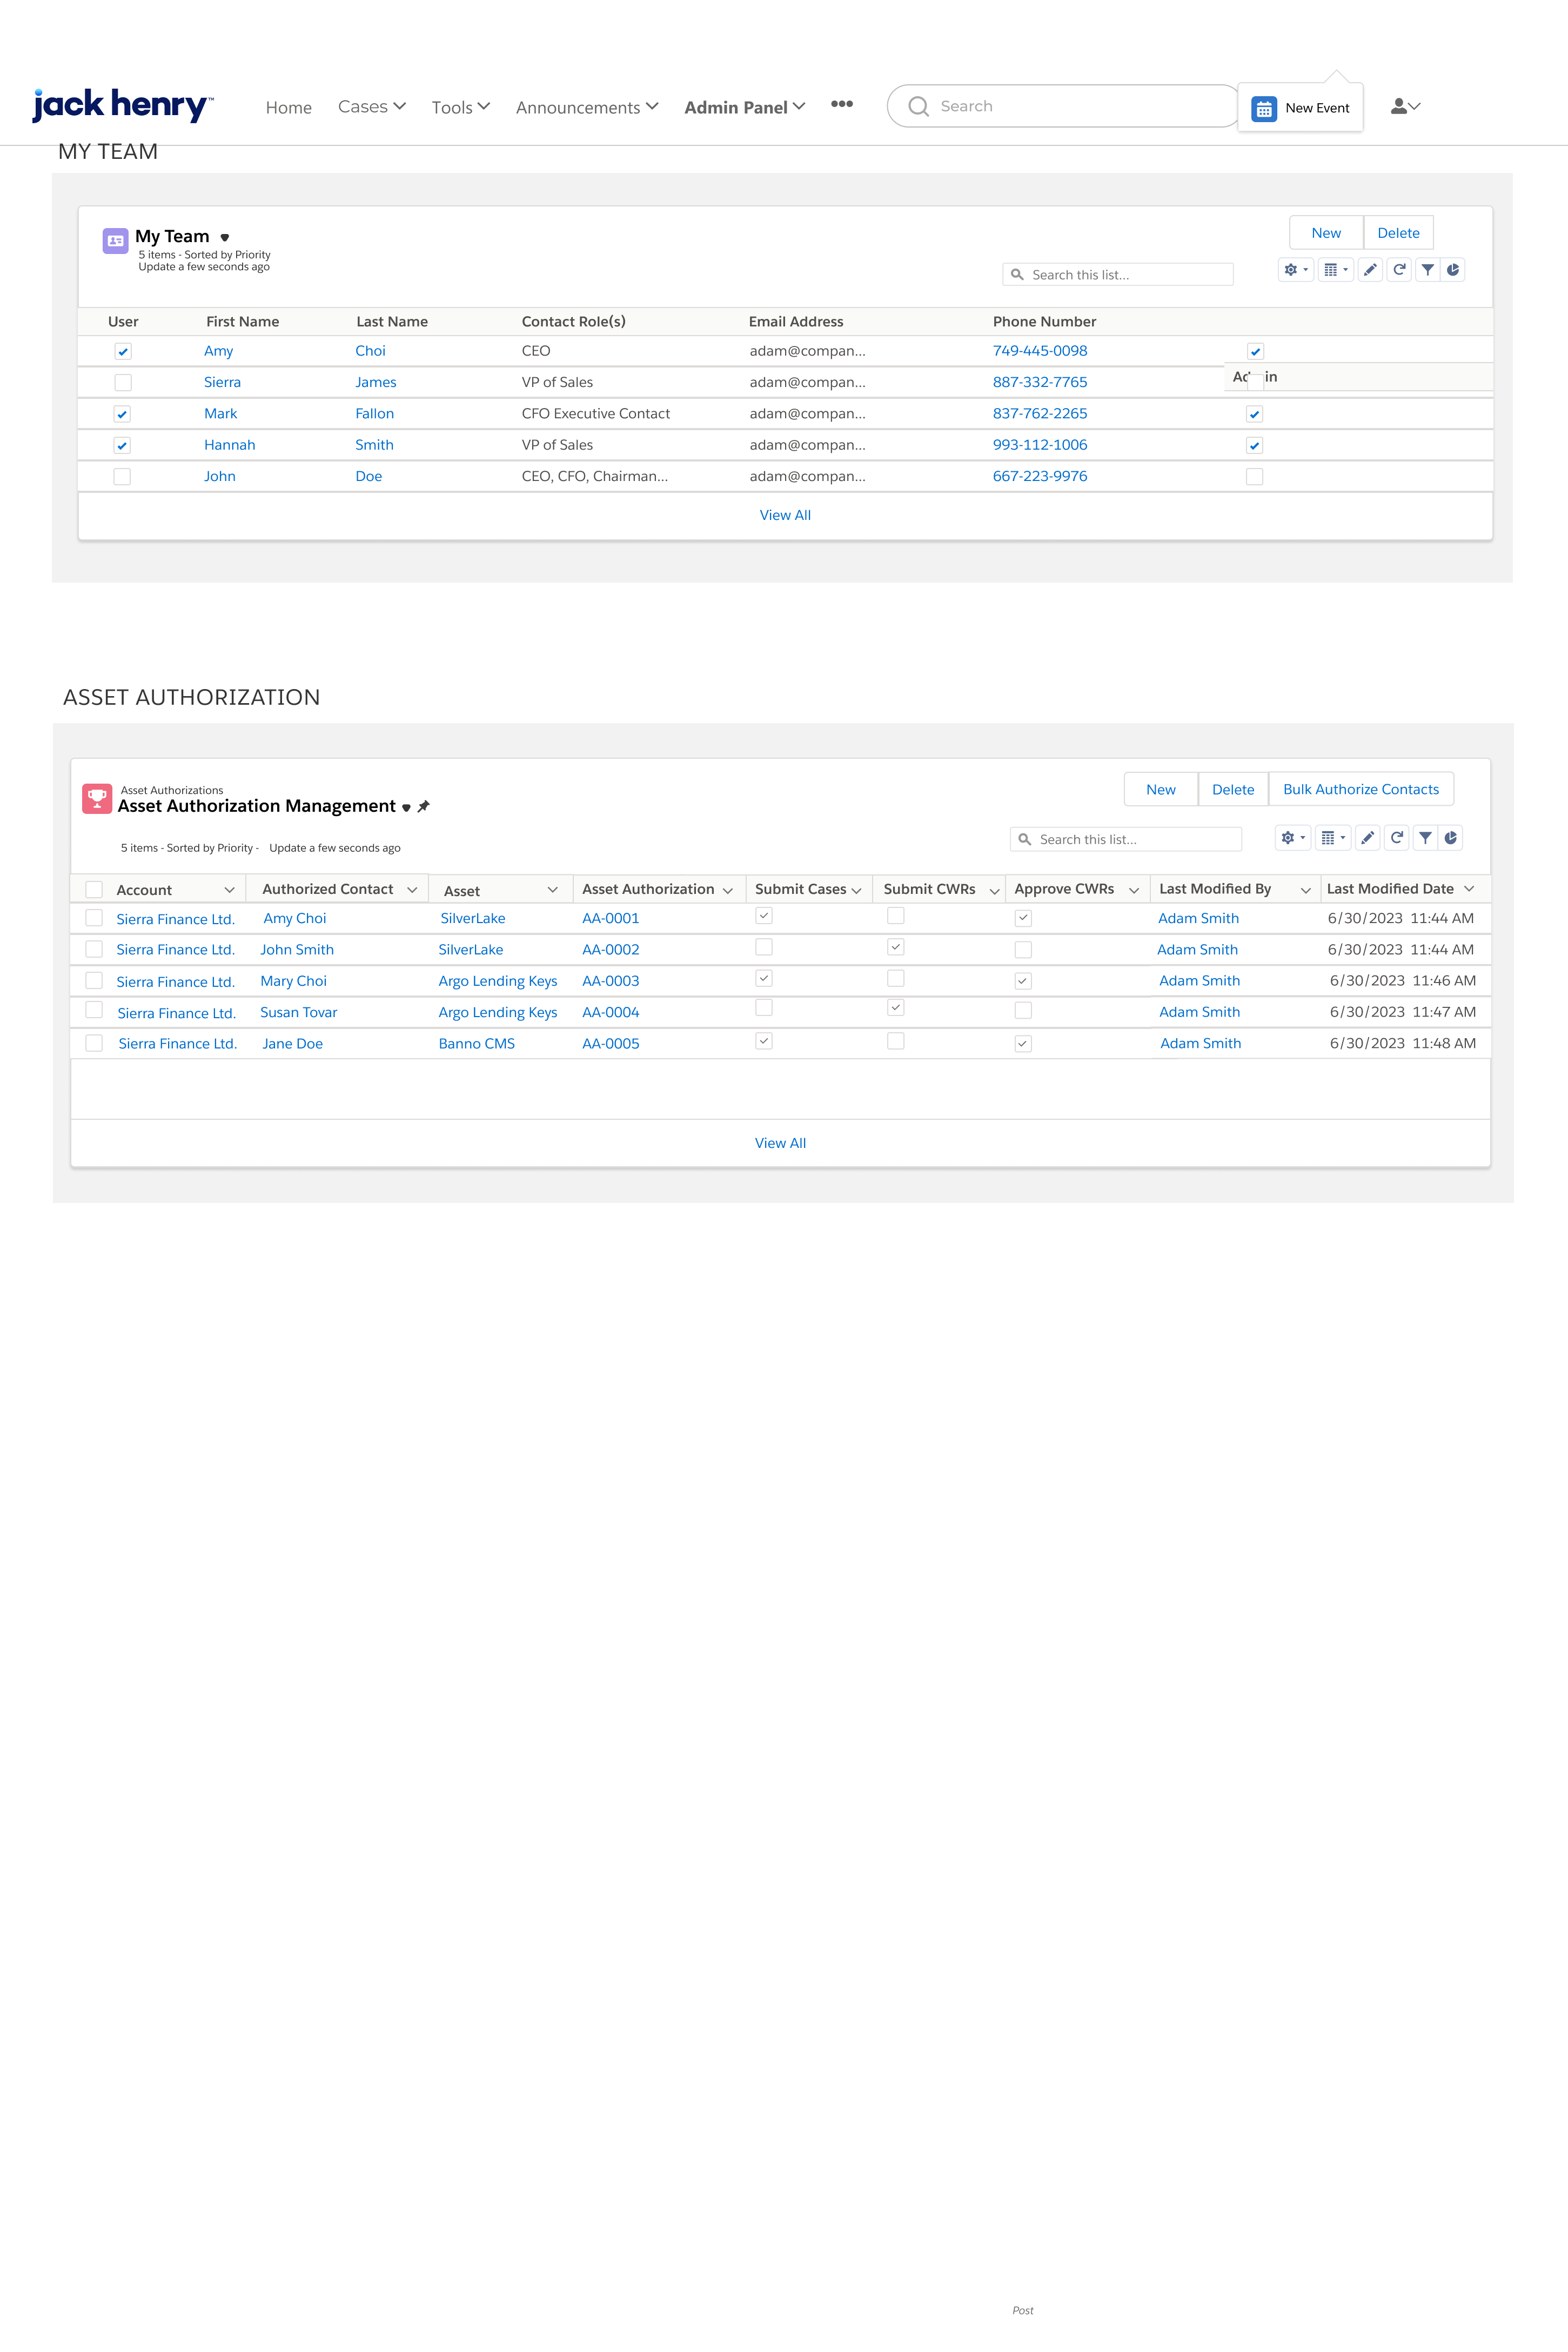The height and width of the screenshot is (2352, 1568).
Task: Open list view settings gear in My Team
Action: coord(1296,270)
